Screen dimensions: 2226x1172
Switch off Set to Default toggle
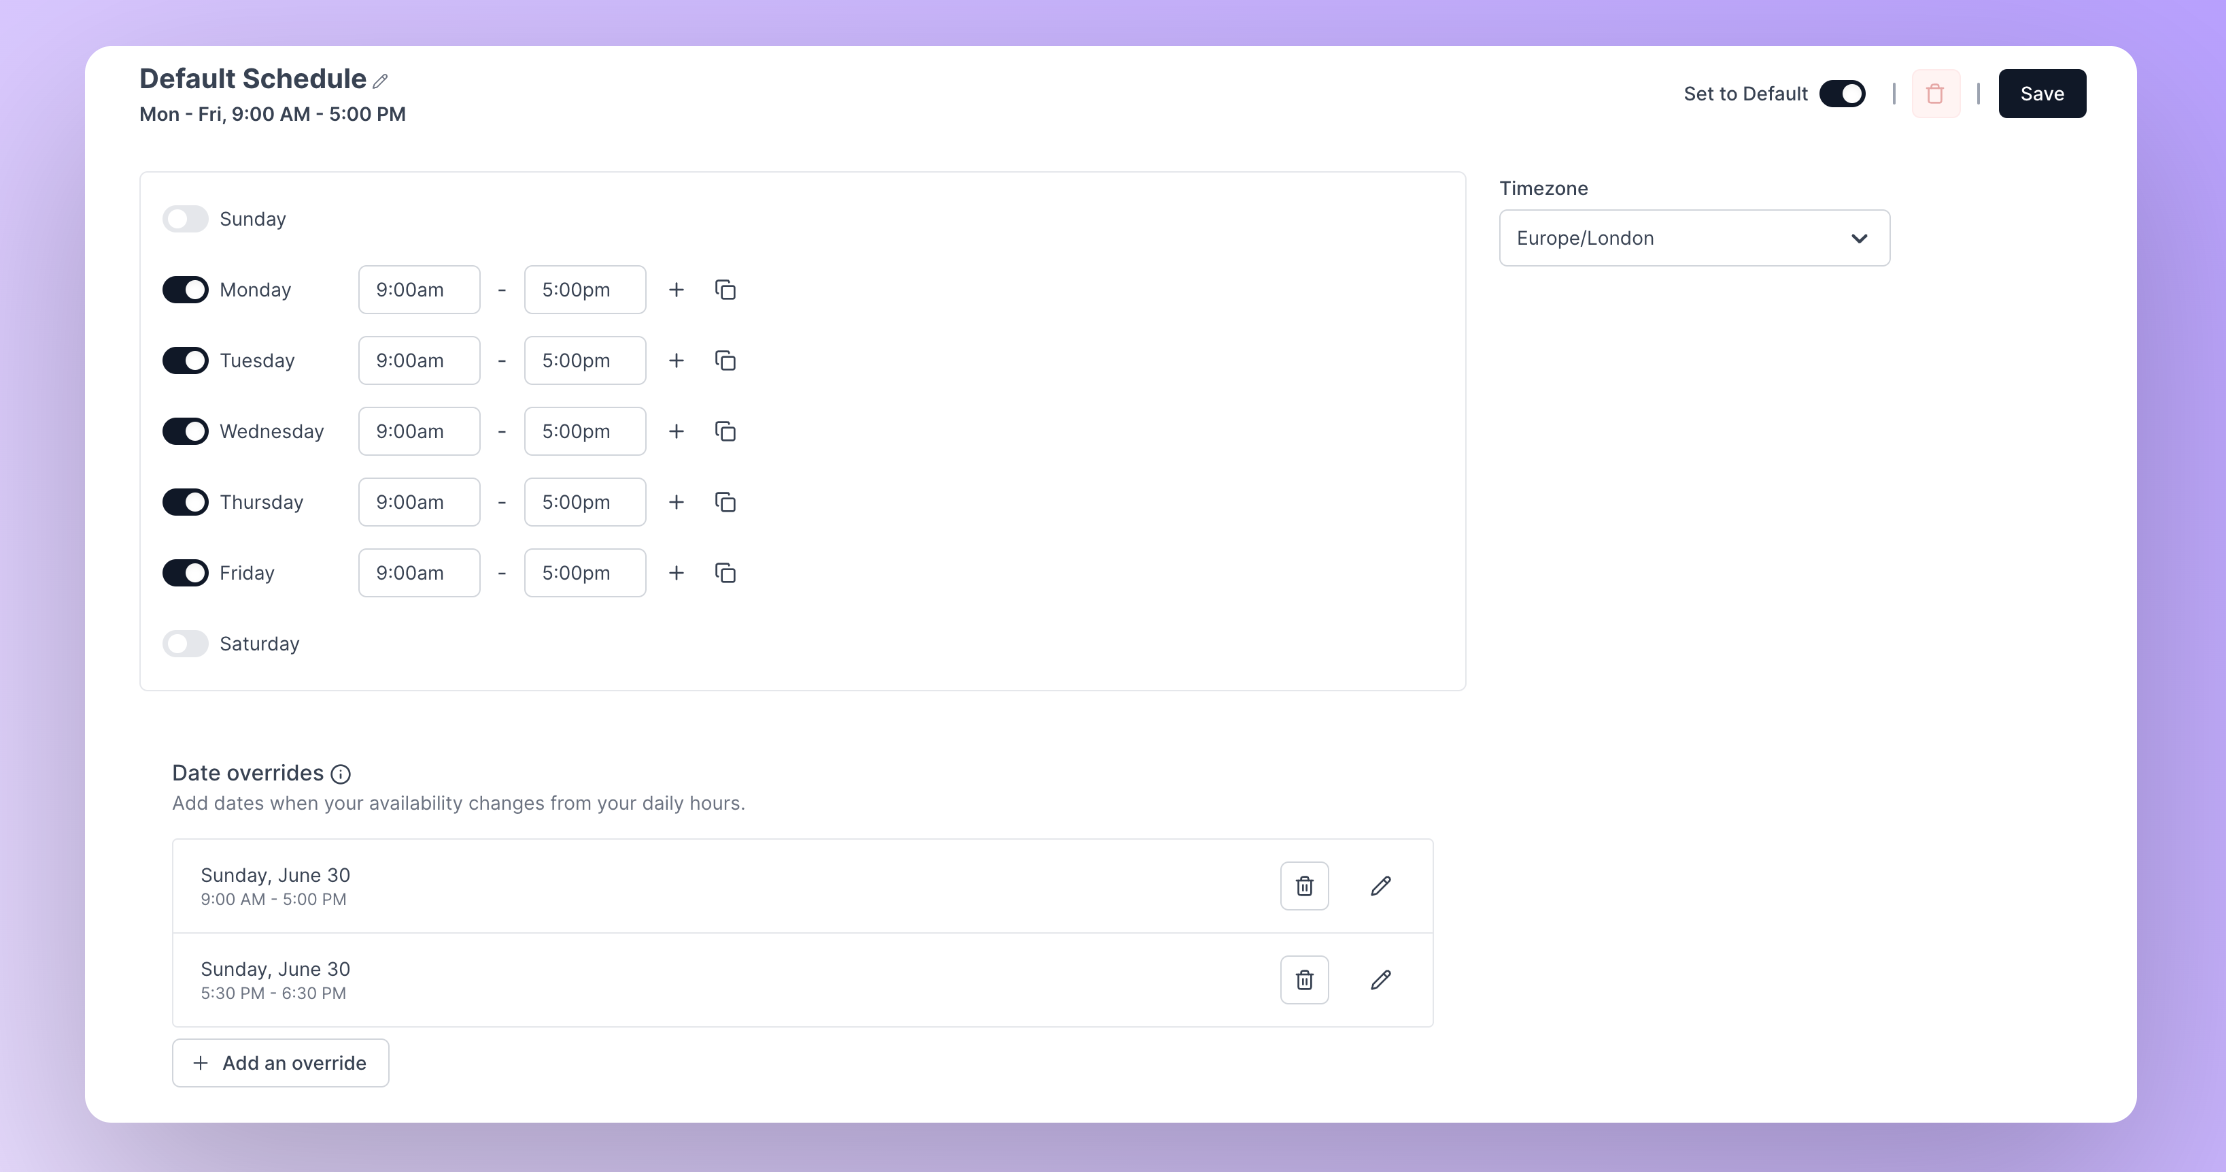tap(1842, 94)
